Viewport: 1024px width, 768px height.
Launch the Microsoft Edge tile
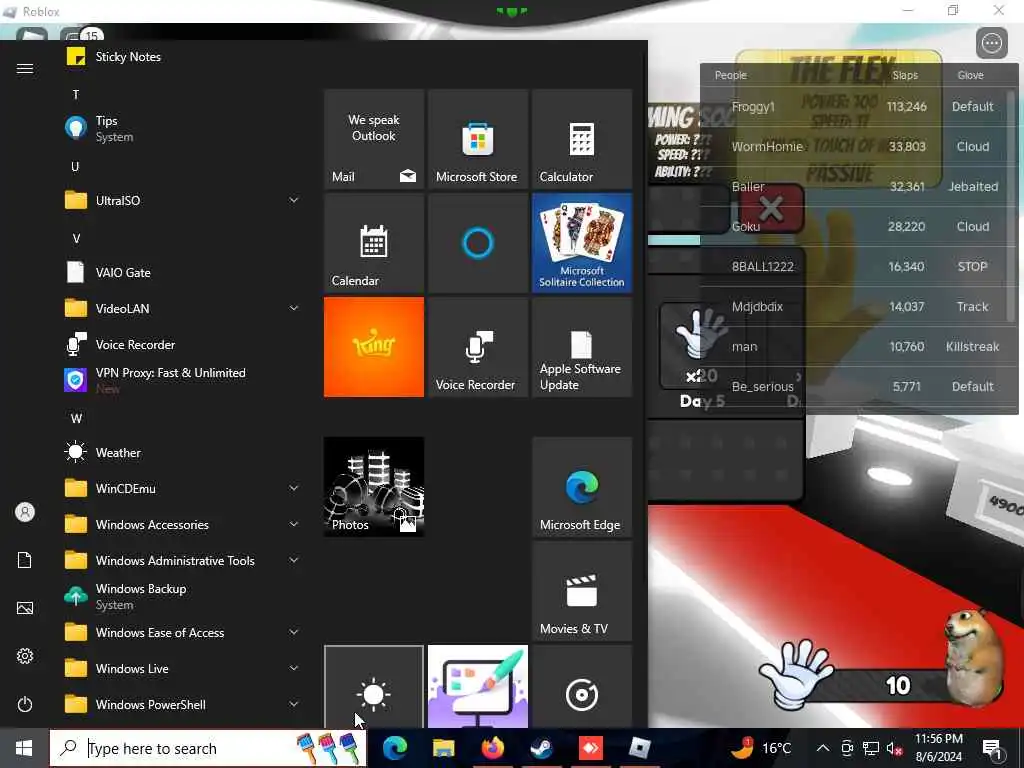point(582,487)
